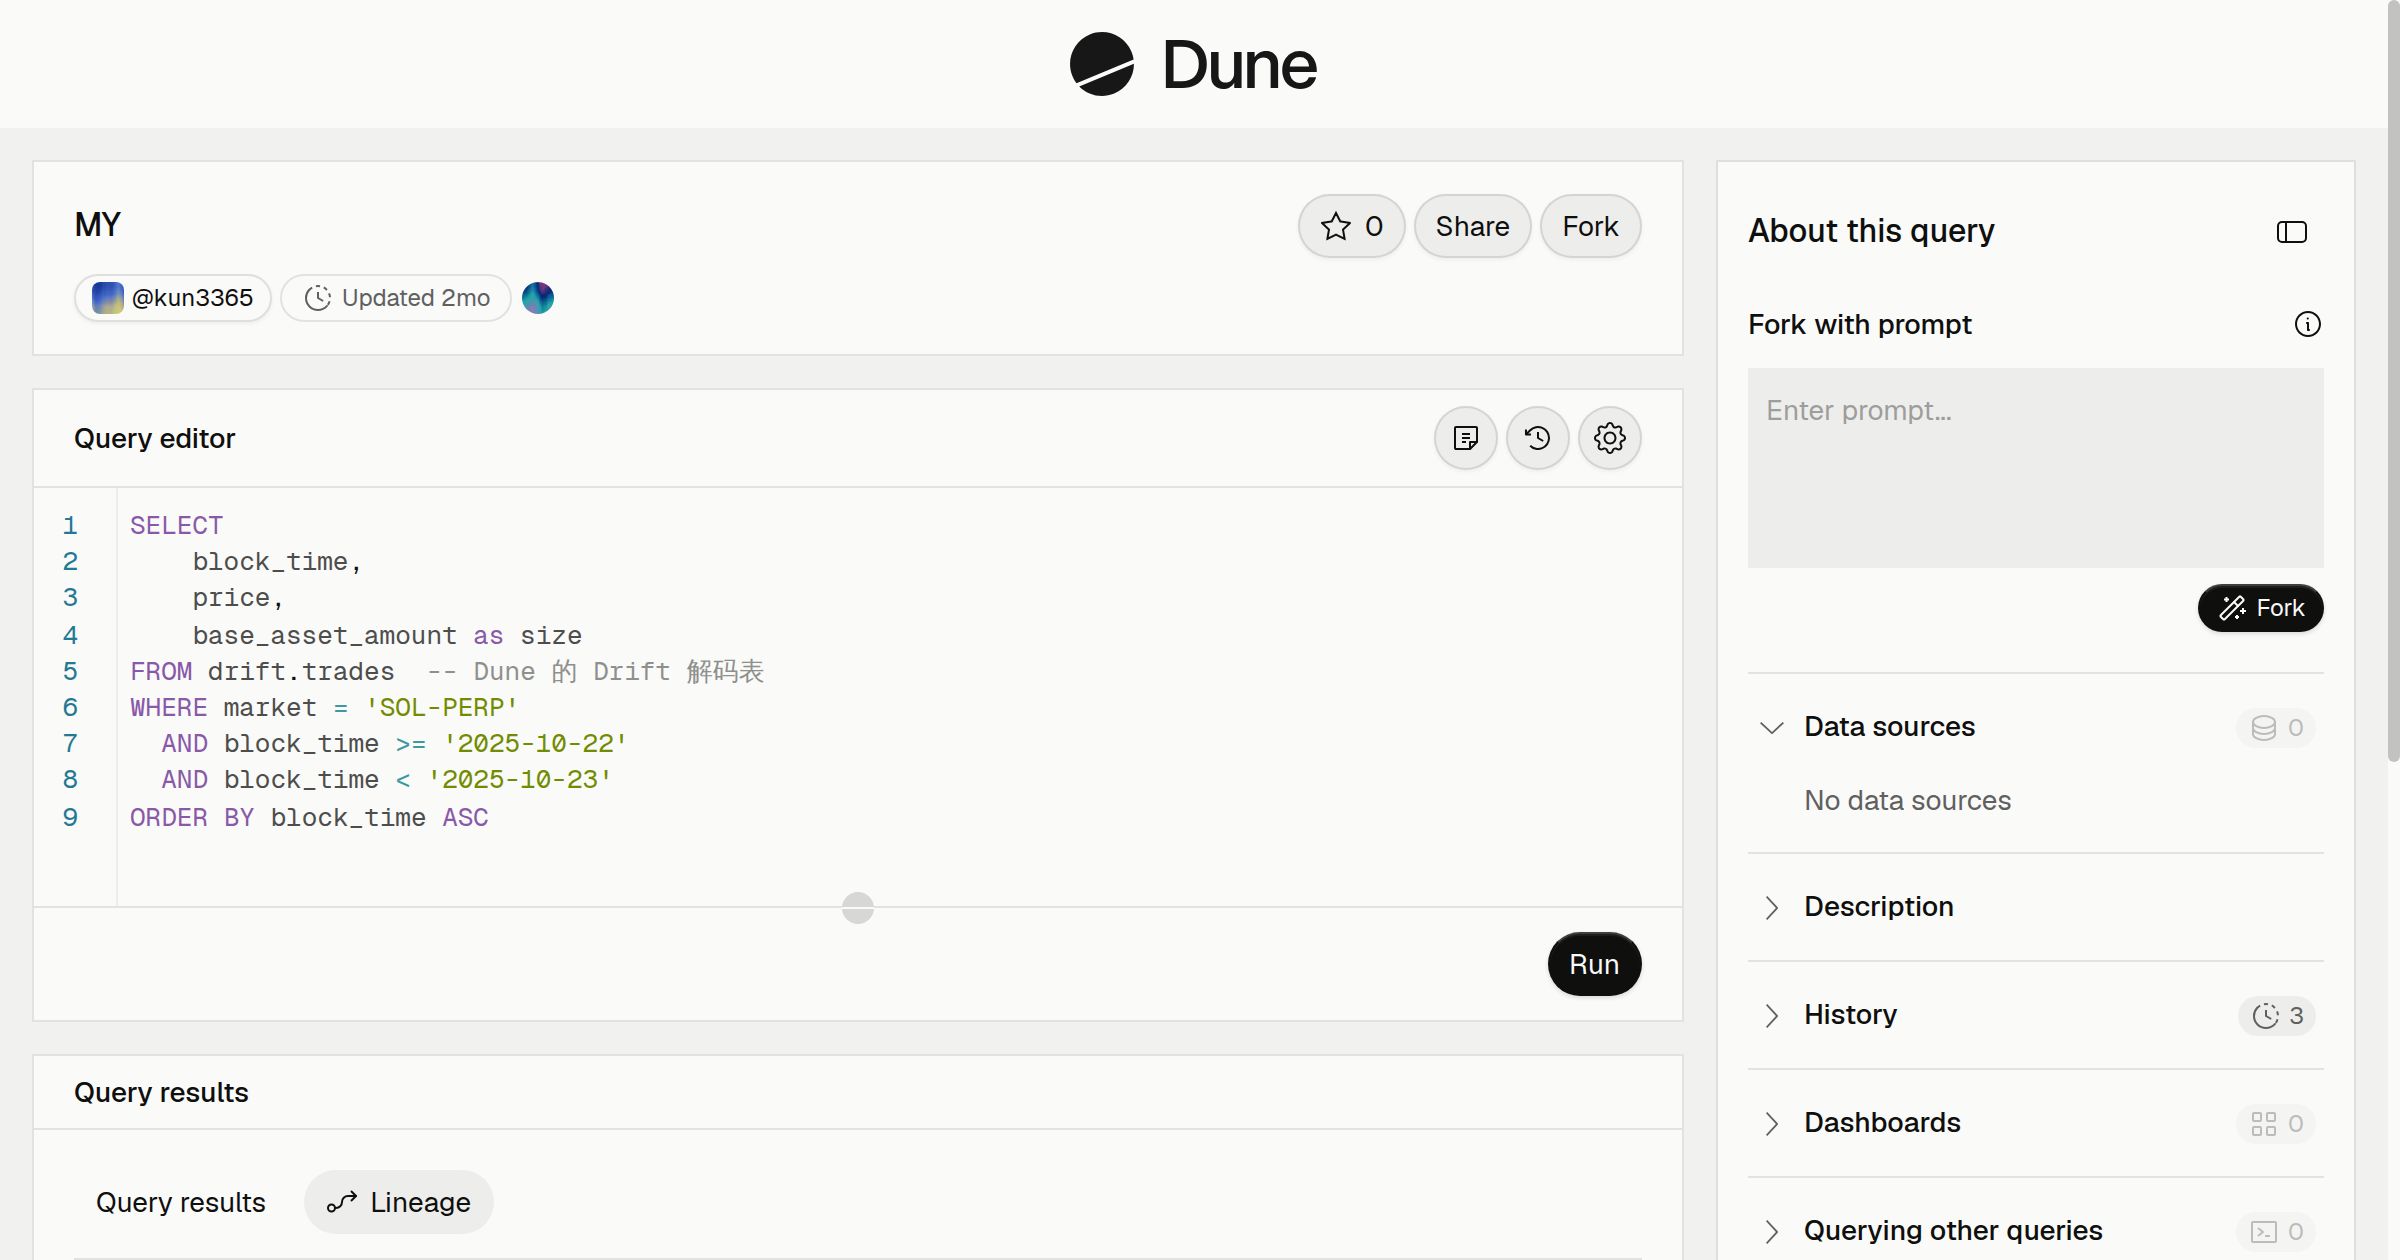The height and width of the screenshot is (1260, 2400).
Task: Click the Dashboards count badge
Action: tap(2276, 1123)
